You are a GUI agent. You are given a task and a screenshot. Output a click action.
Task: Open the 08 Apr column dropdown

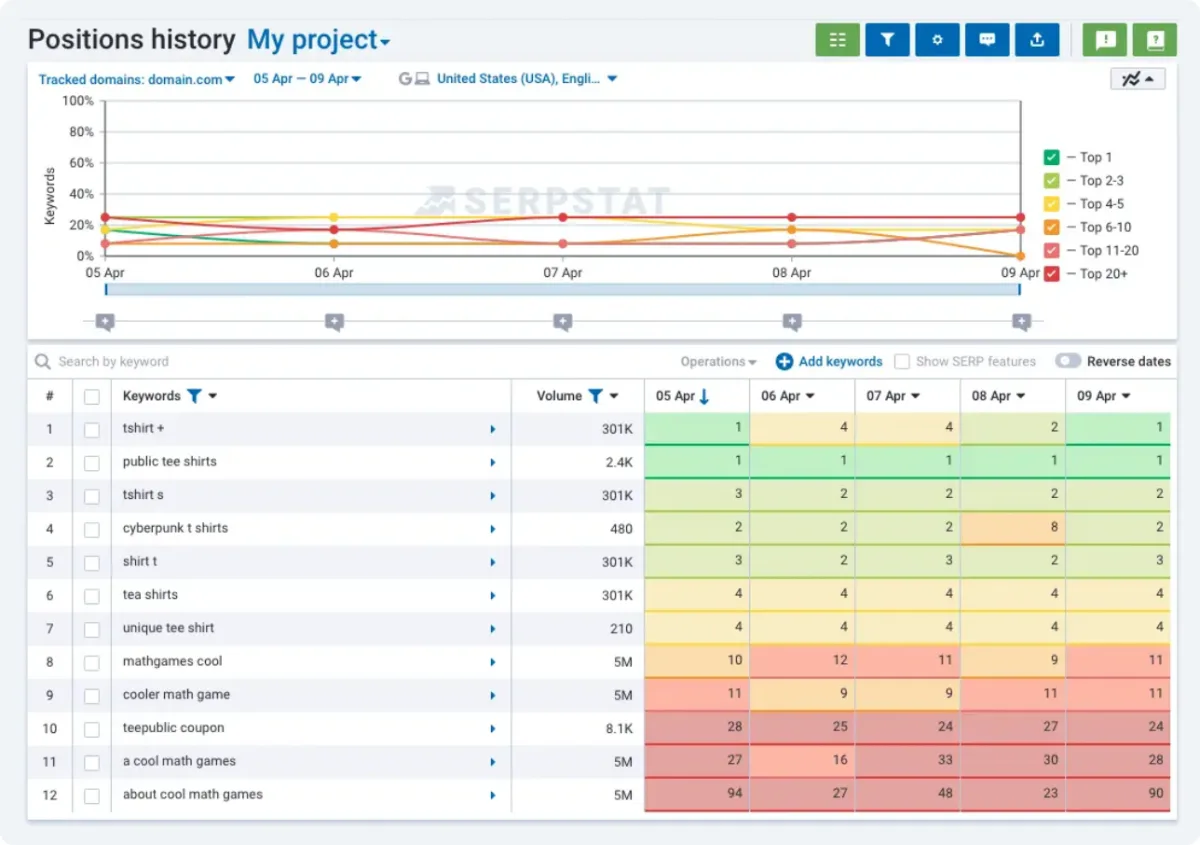1021,396
